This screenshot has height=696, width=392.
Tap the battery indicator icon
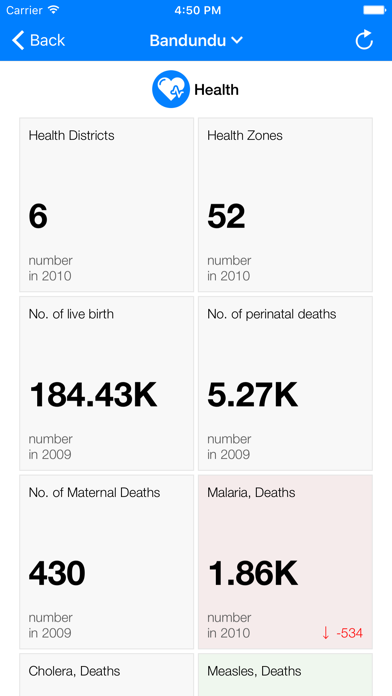pos(374,10)
